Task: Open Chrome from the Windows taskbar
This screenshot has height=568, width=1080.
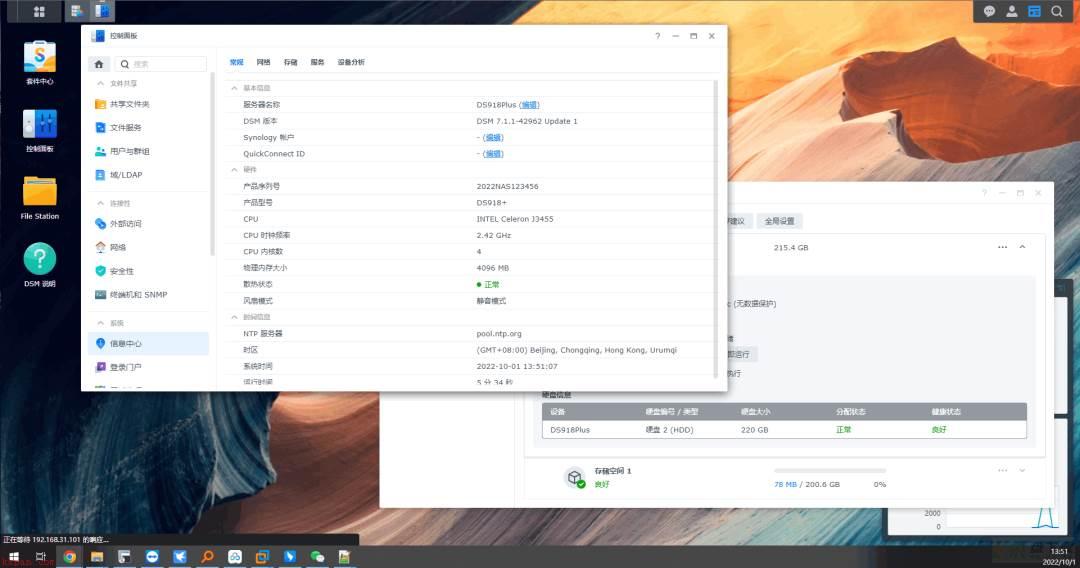Action: tap(70, 557)
